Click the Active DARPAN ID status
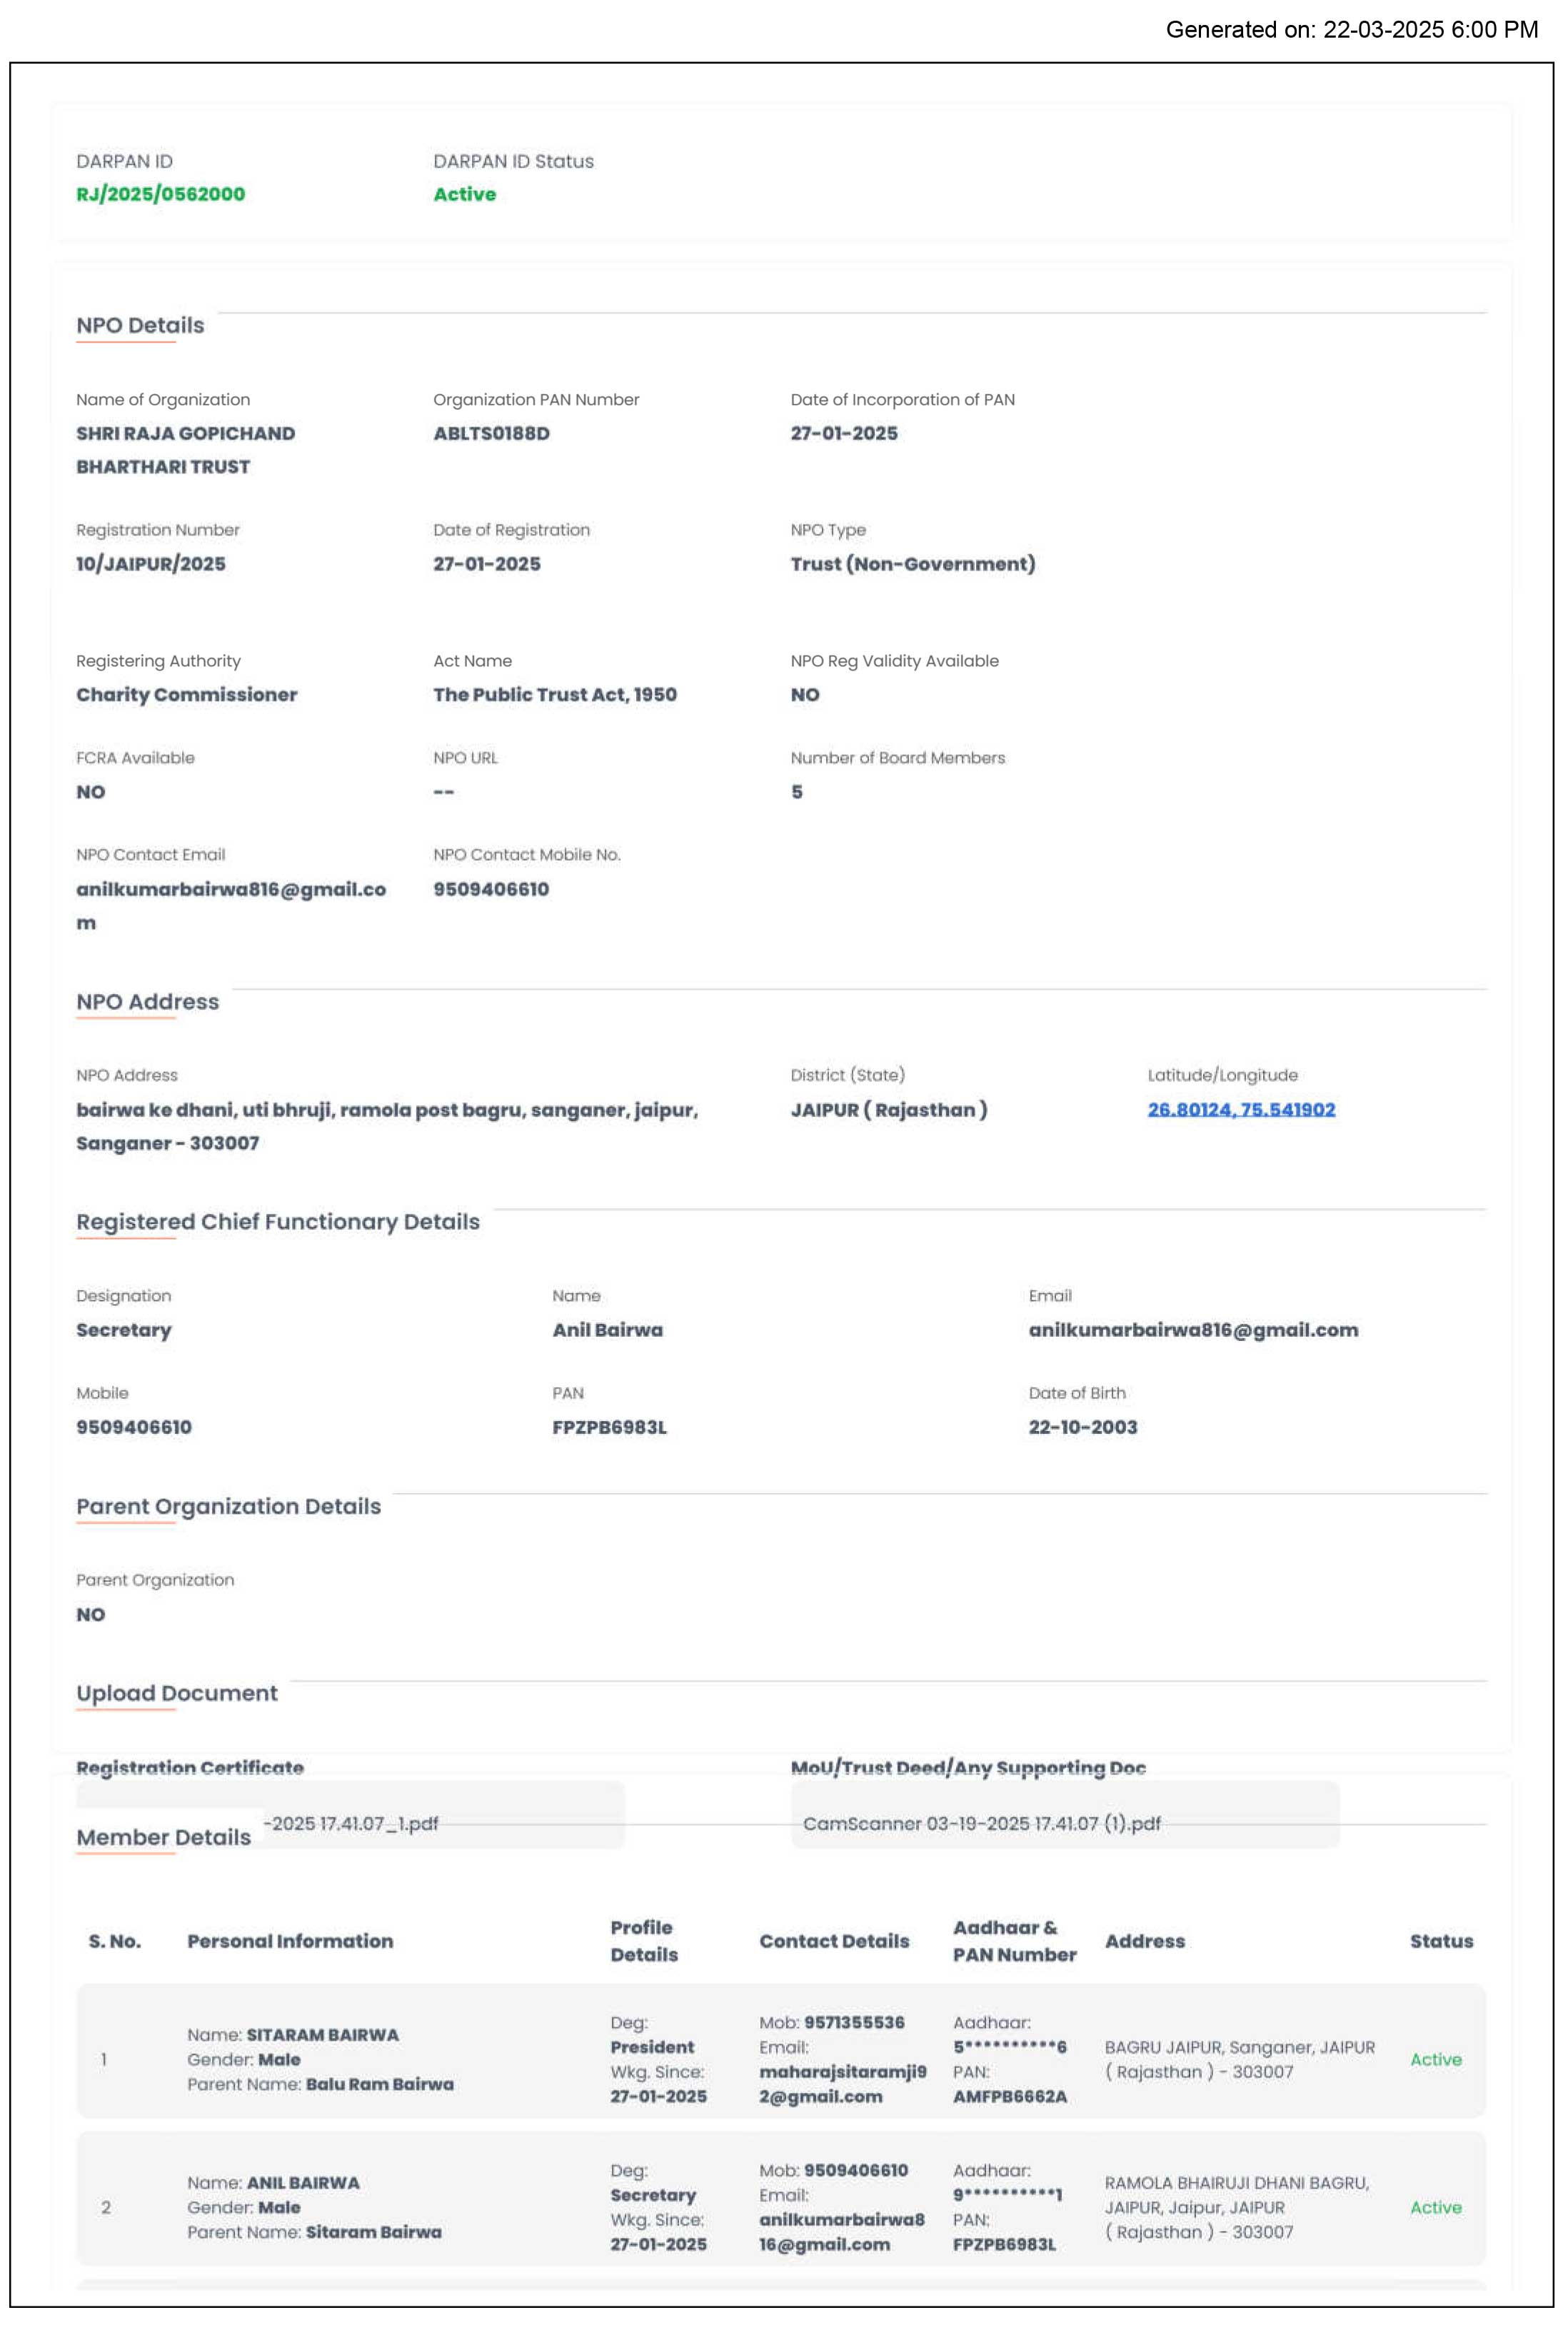 coord(464,194)
